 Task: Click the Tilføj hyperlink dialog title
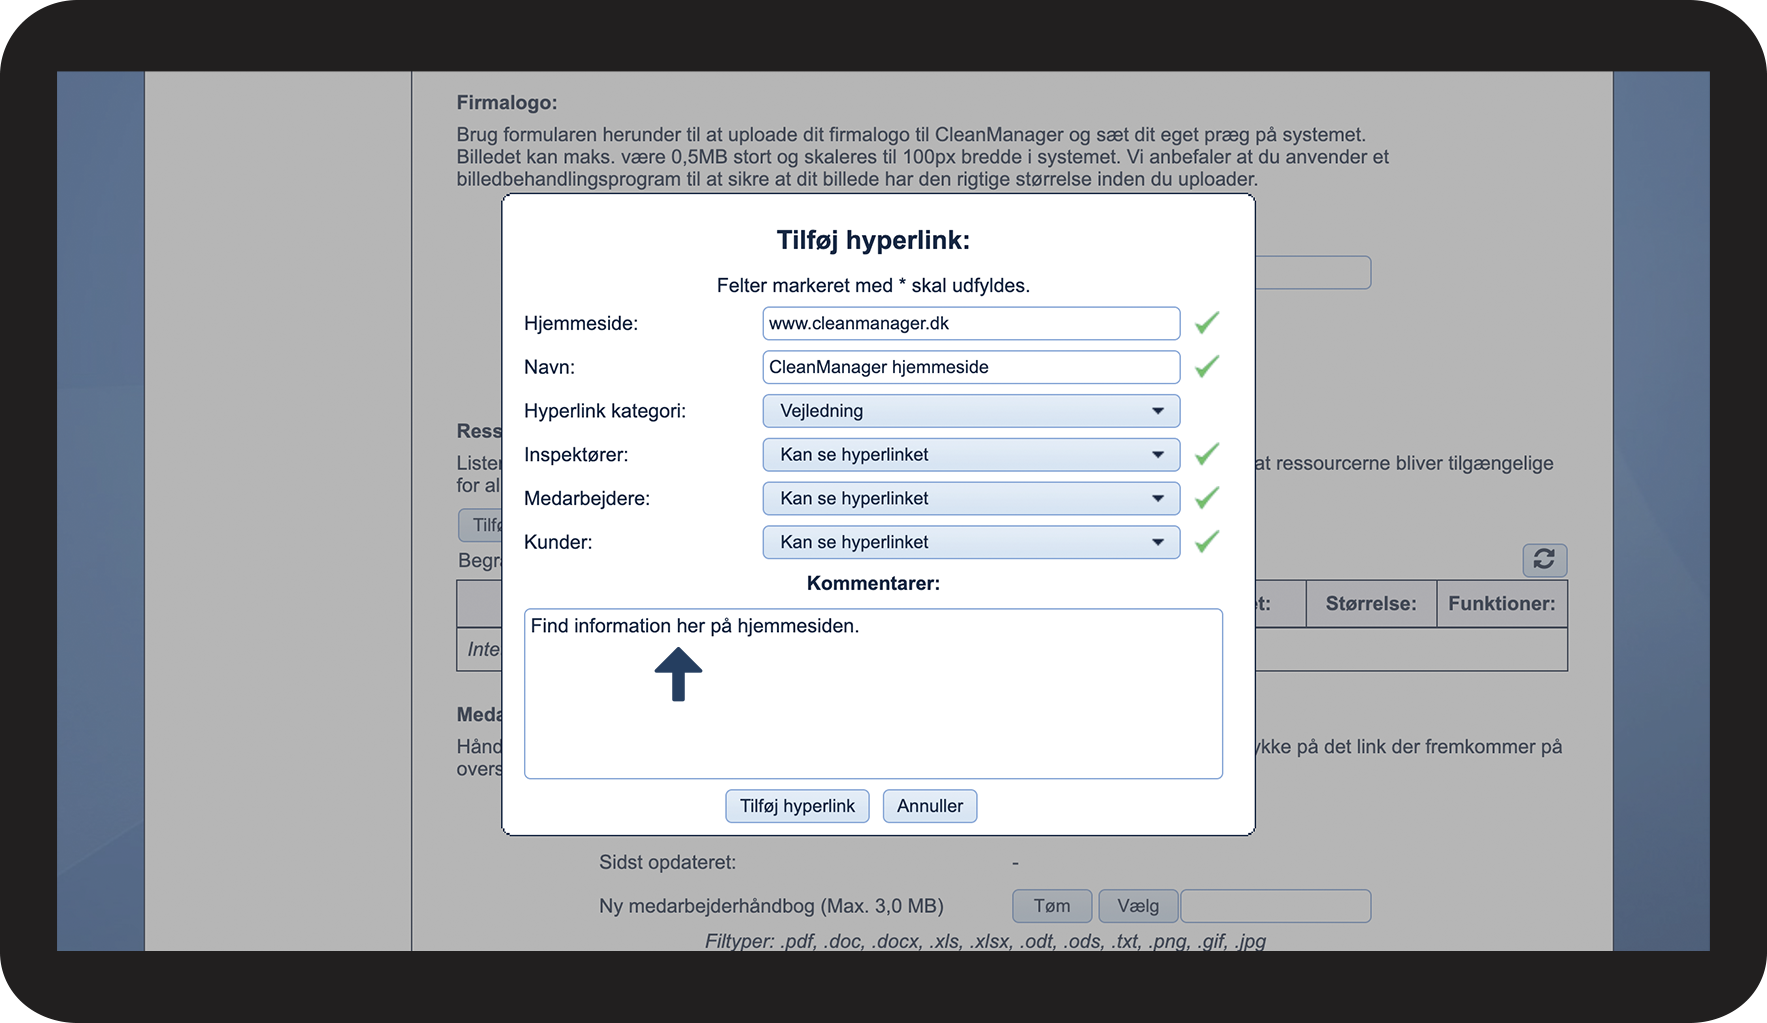tap(873, 240)
